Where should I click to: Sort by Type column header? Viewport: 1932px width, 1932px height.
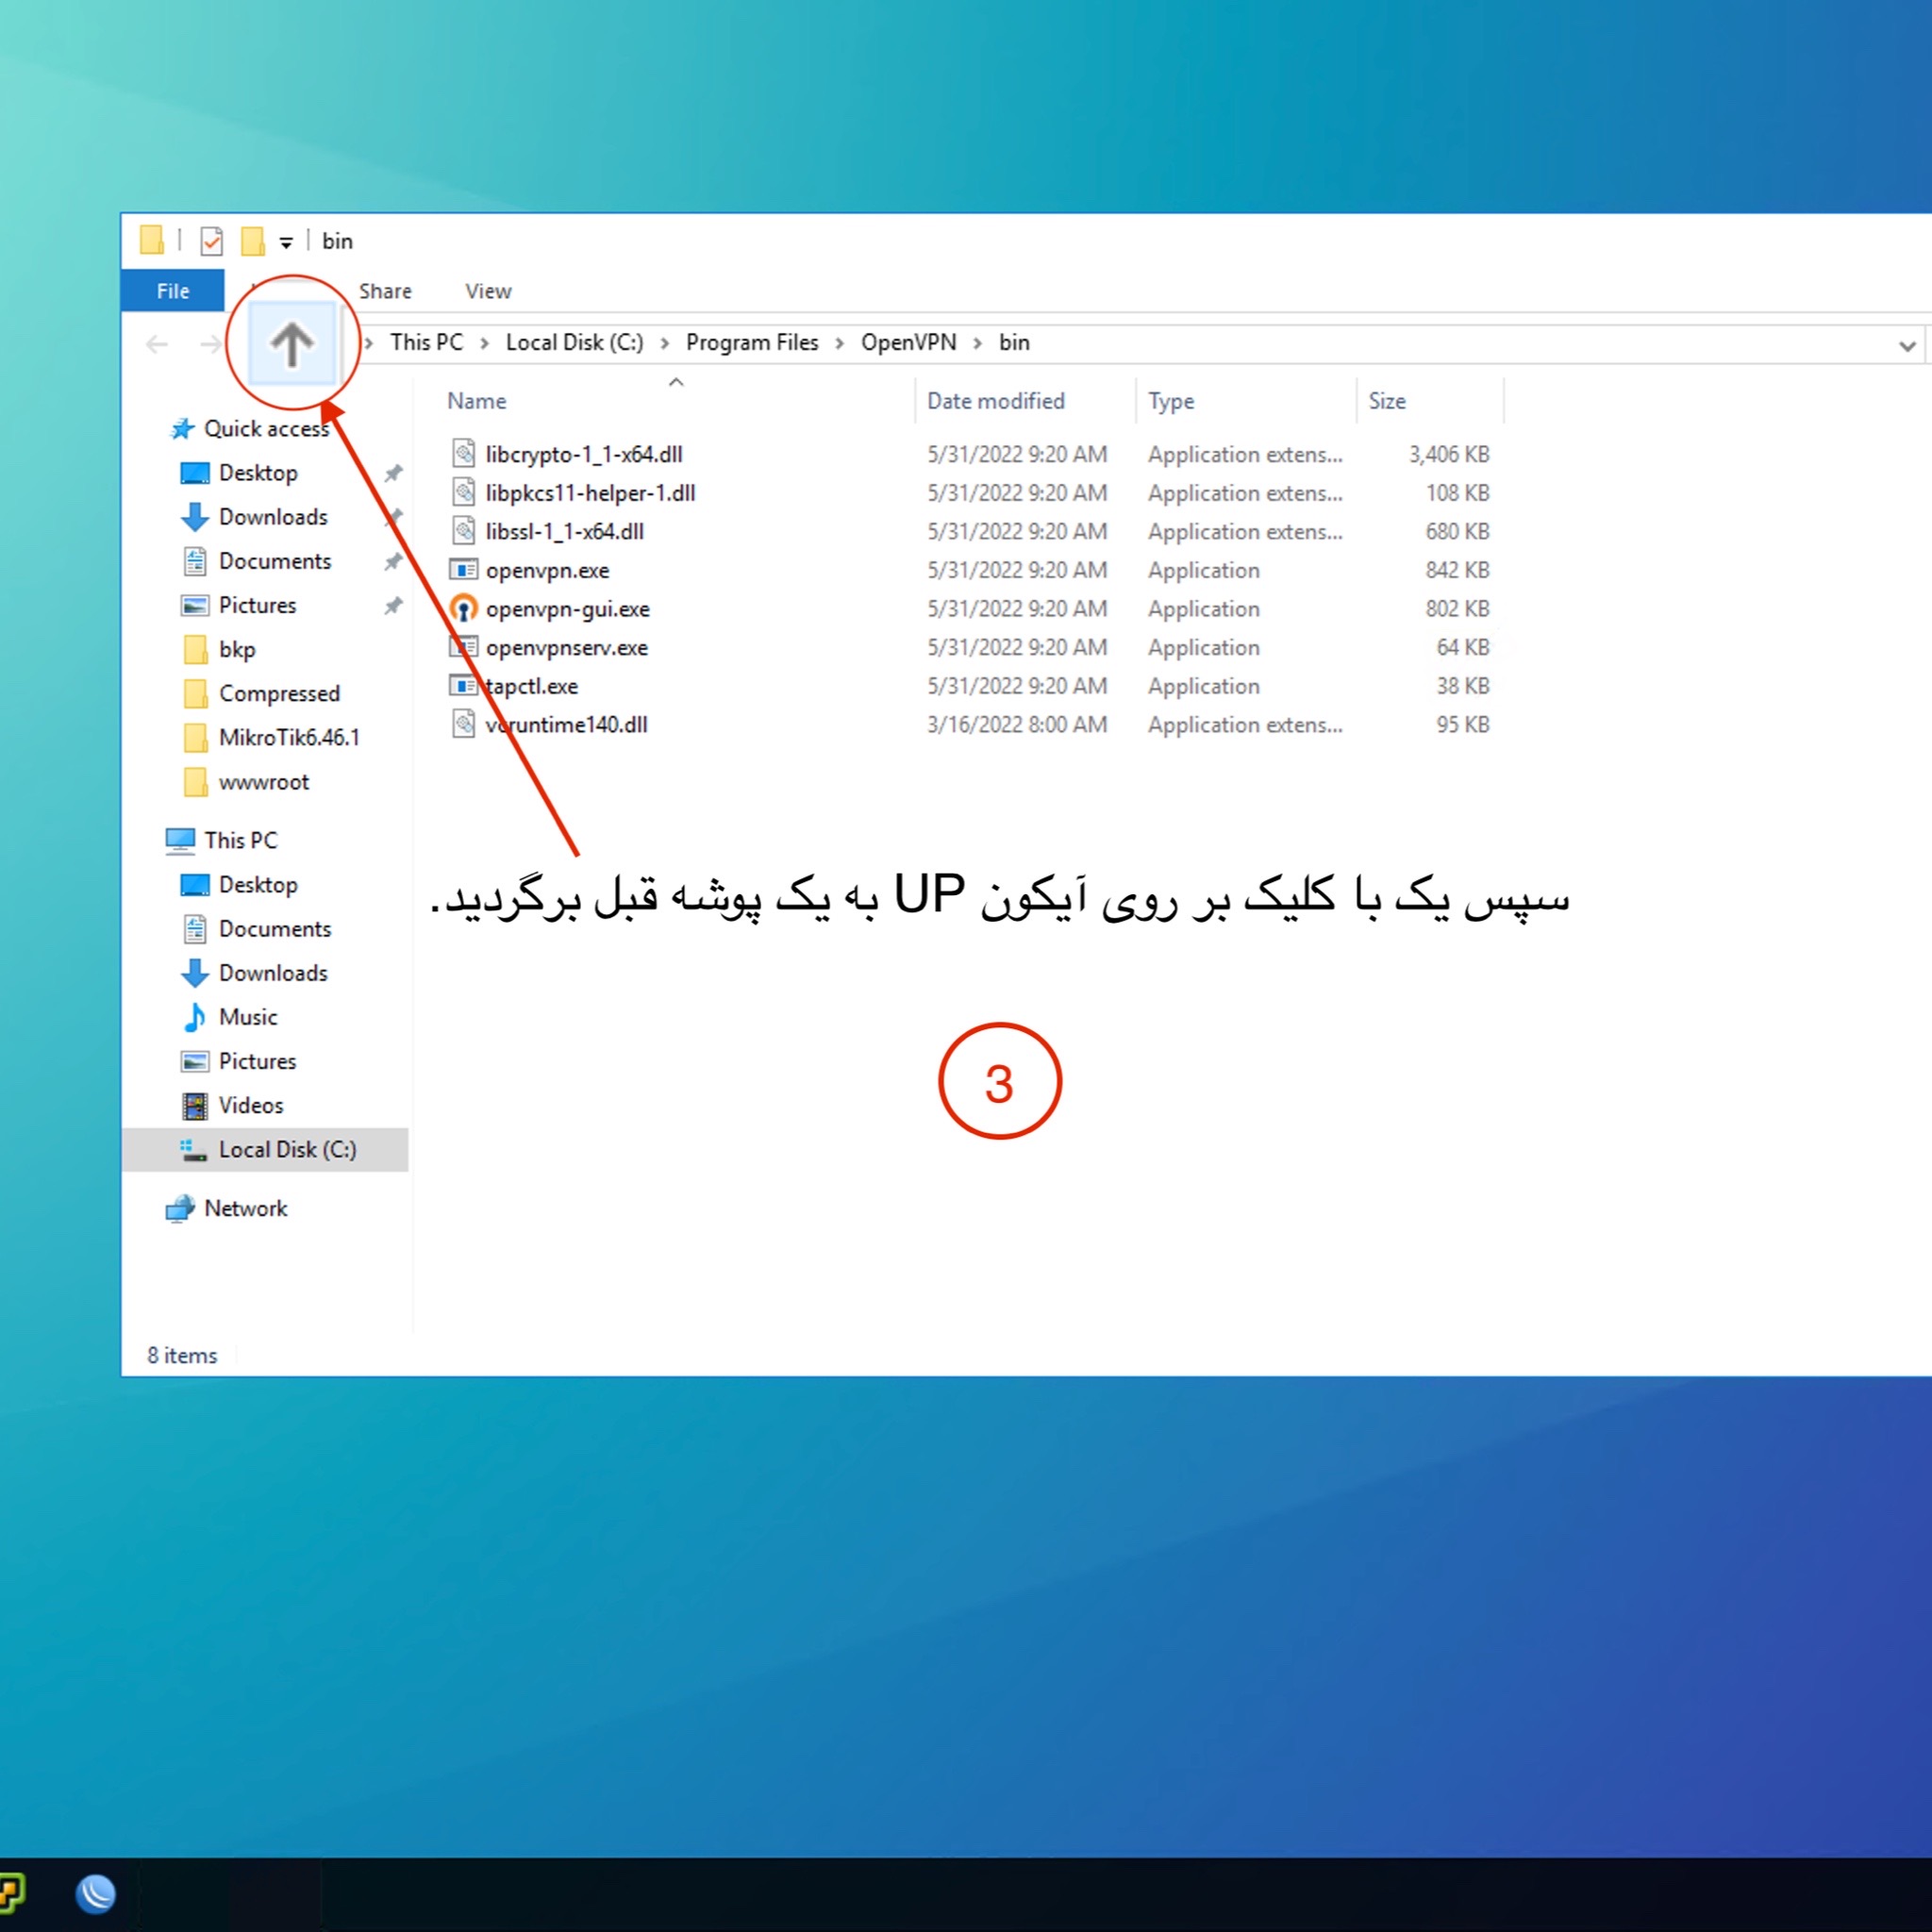pyautogui.click(x=1171, y=401)
